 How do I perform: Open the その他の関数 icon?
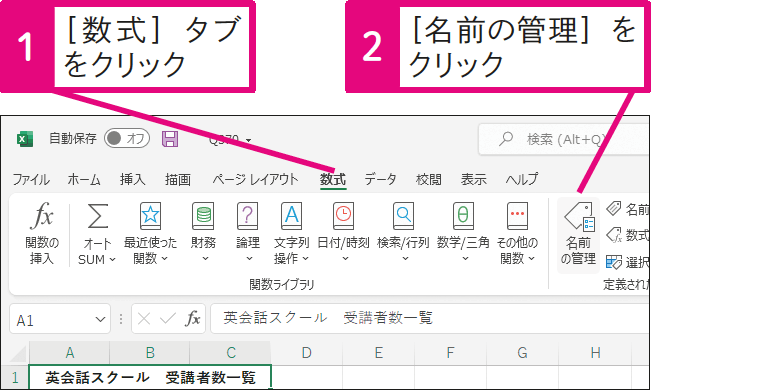pyautogui.click(x=517, y=216)
